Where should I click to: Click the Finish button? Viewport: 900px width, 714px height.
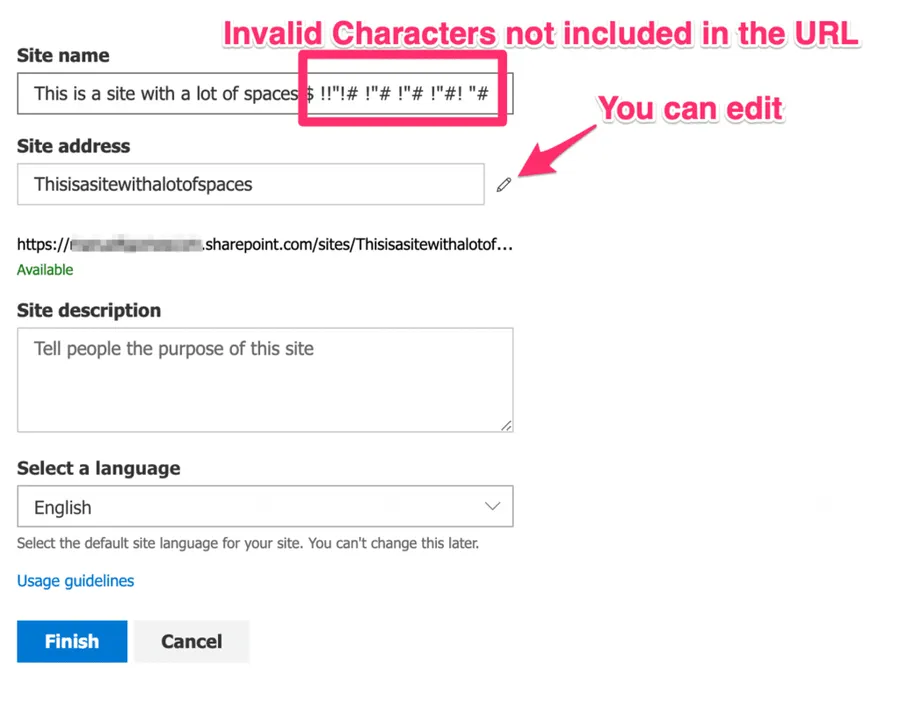[x=72, y=641]
